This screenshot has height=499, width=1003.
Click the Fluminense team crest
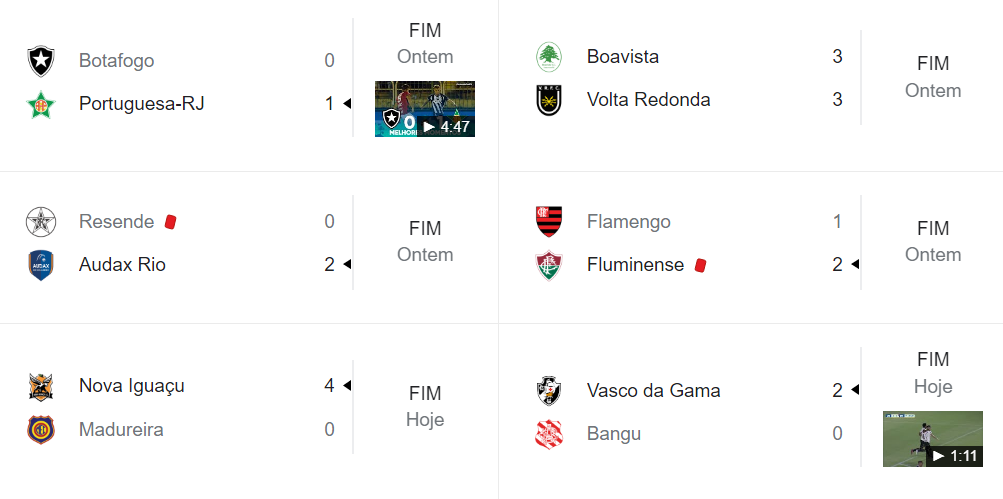click(x=549, y=265)
